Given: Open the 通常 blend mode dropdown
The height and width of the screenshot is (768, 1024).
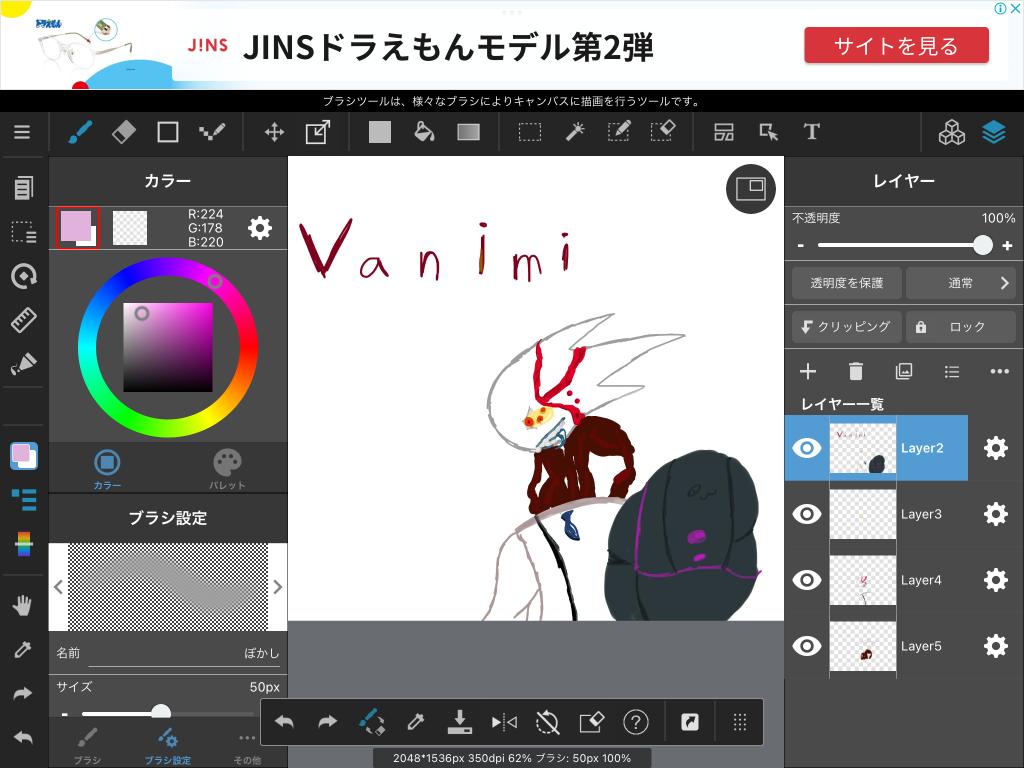Looking at the screenshot, I should 961,283.
